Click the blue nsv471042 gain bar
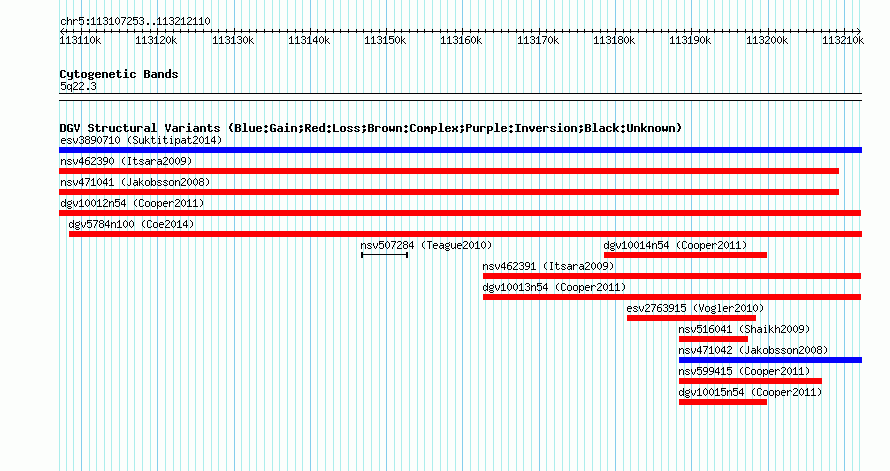Viewport: 890px width, 471px height. tap(770, 360)
